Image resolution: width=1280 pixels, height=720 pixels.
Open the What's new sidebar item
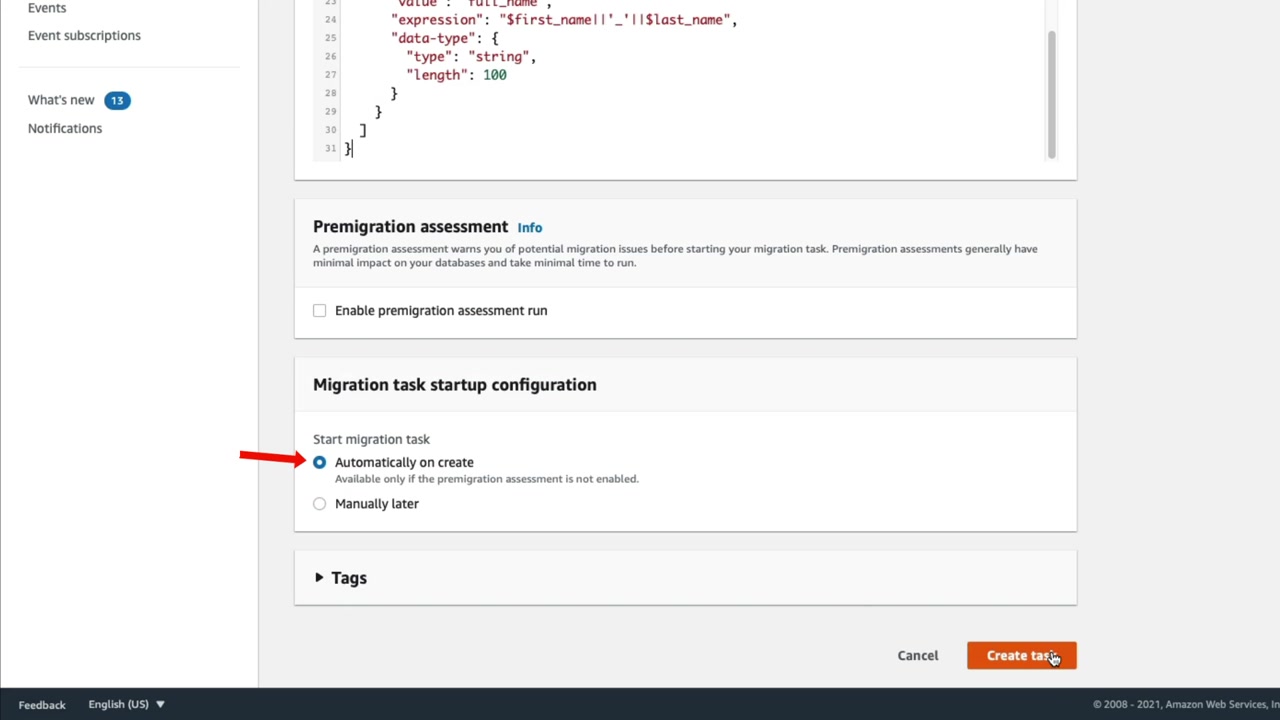(x=61, y=100)
